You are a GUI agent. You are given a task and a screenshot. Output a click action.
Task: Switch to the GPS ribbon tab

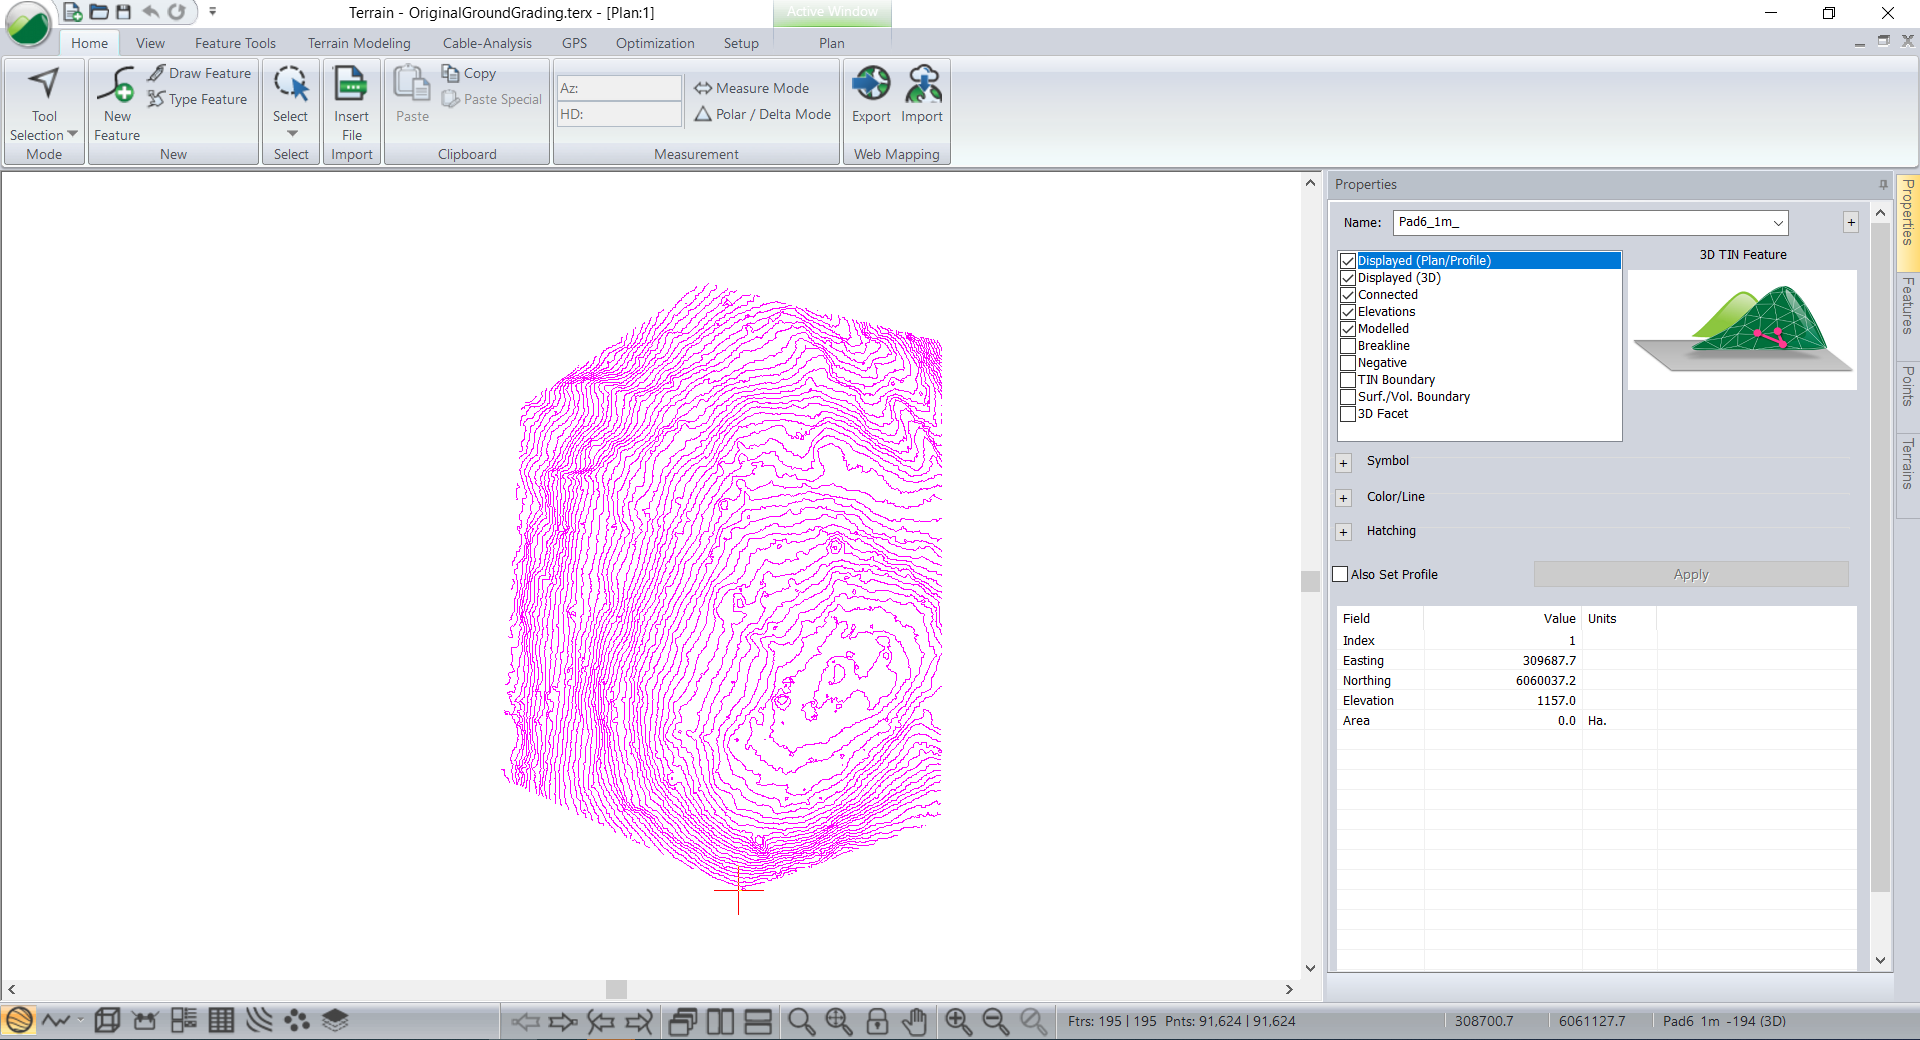pos(574,43)
